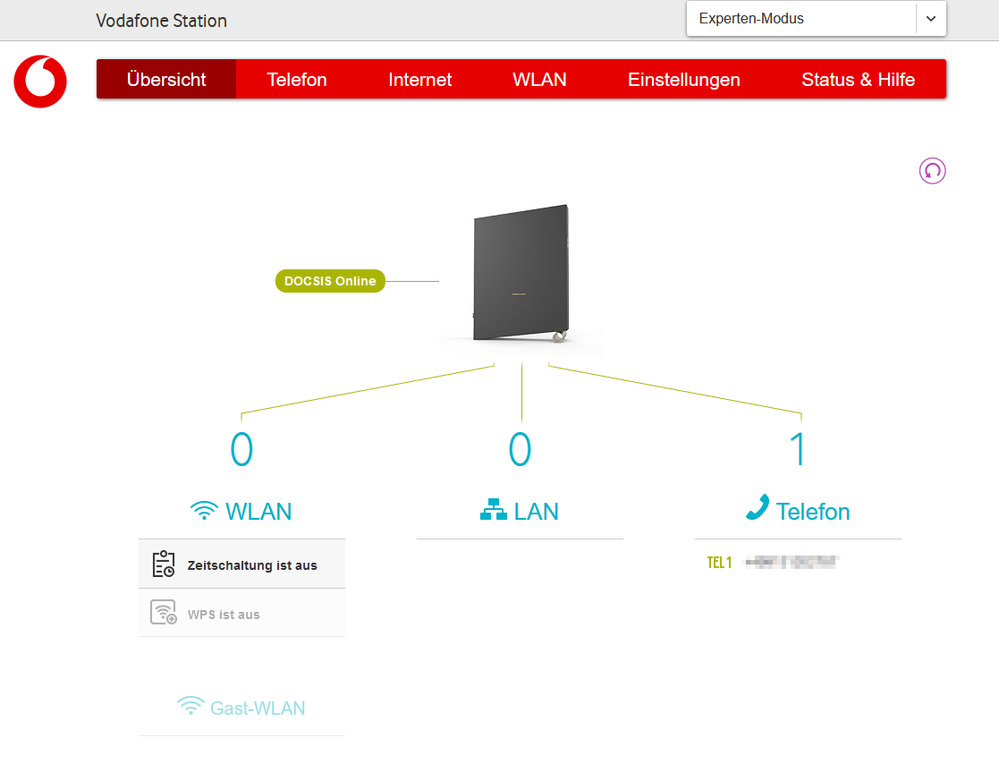Open the support headset icon
The height and width of the screenshot is (773, 999).
pos(932,171)
